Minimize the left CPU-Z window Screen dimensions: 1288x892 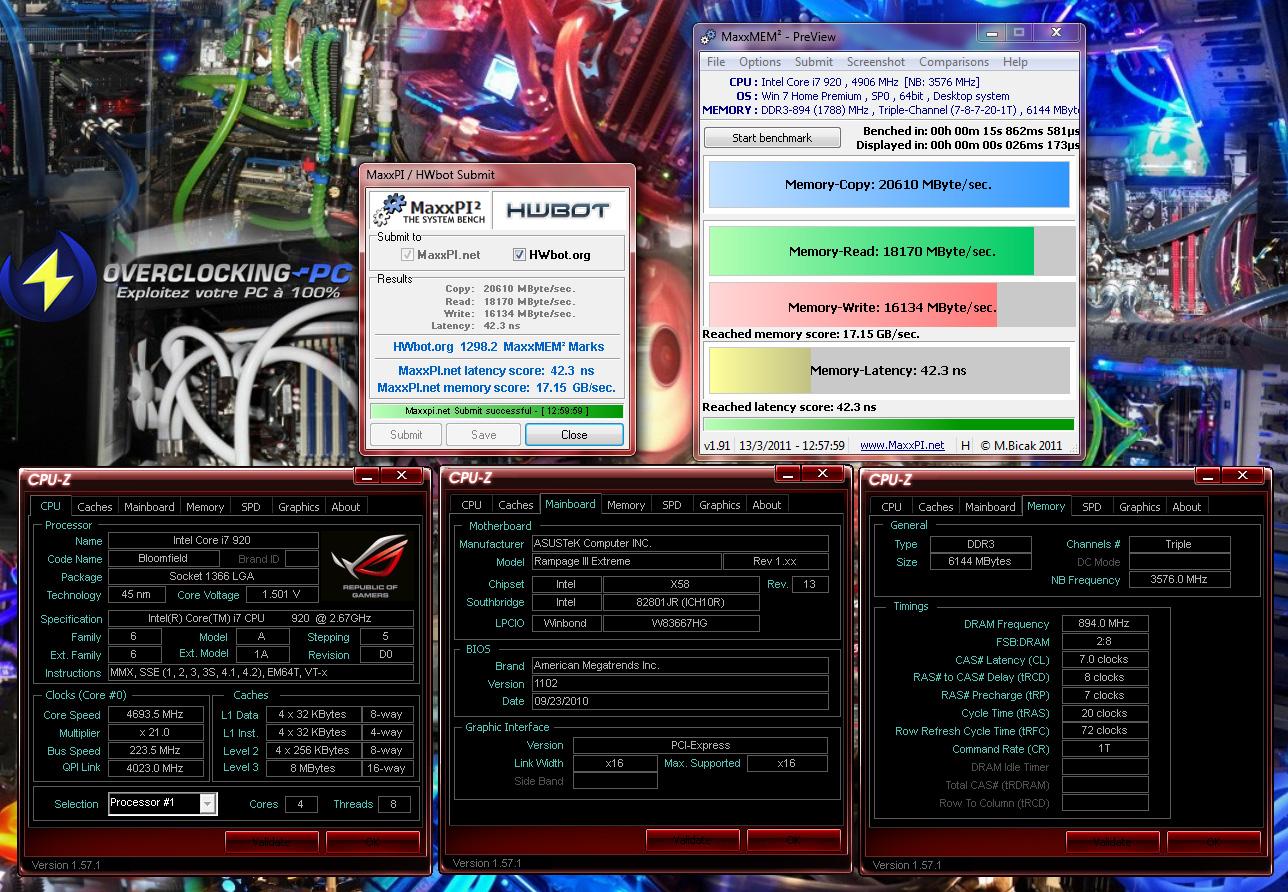click(x=366, y=475)
